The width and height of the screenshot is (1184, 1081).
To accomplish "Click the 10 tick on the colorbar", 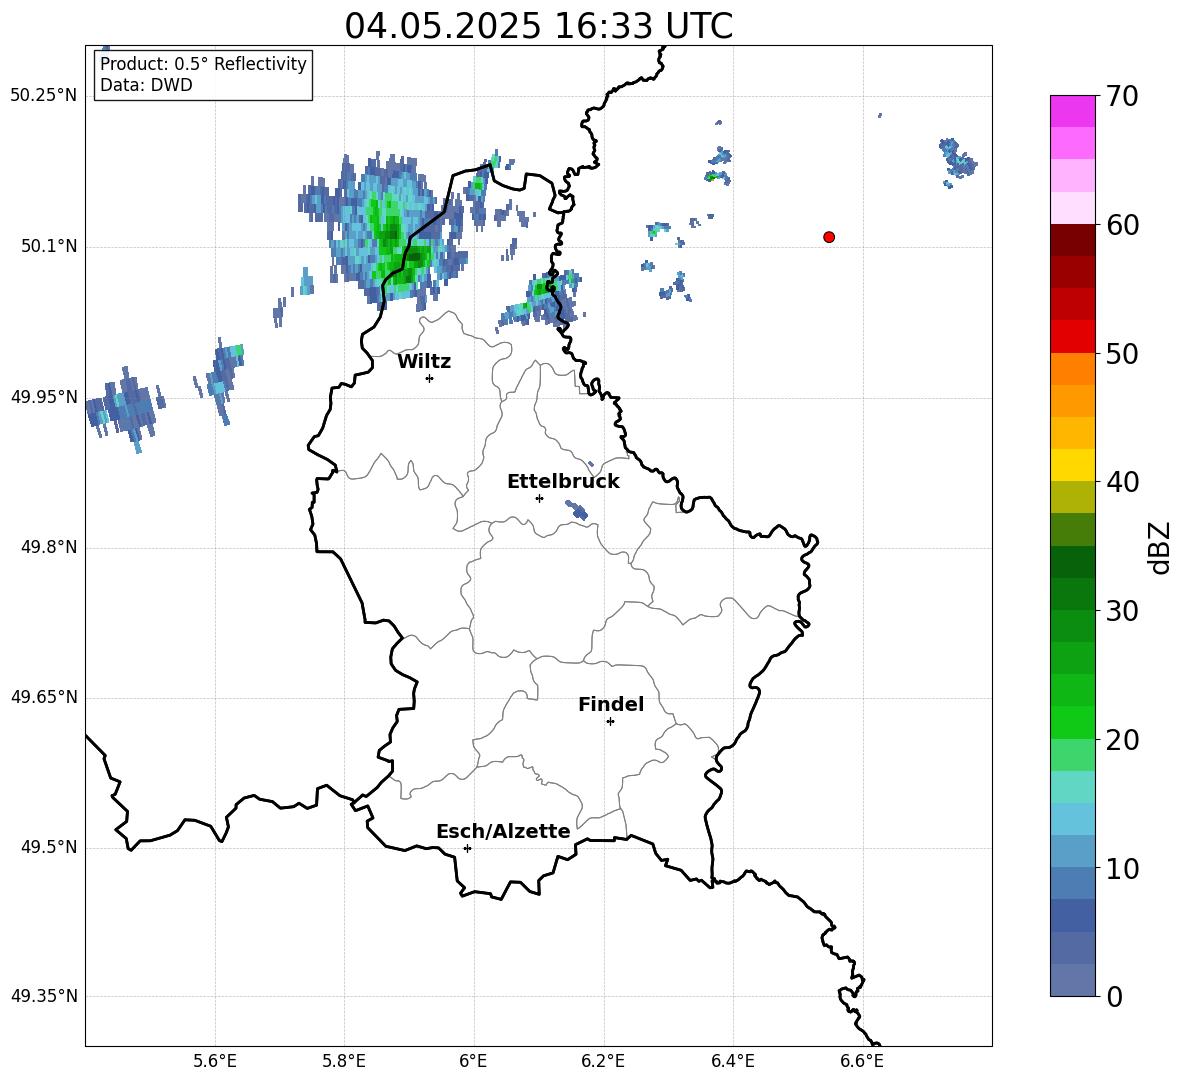I will [x=1121, y=869].
